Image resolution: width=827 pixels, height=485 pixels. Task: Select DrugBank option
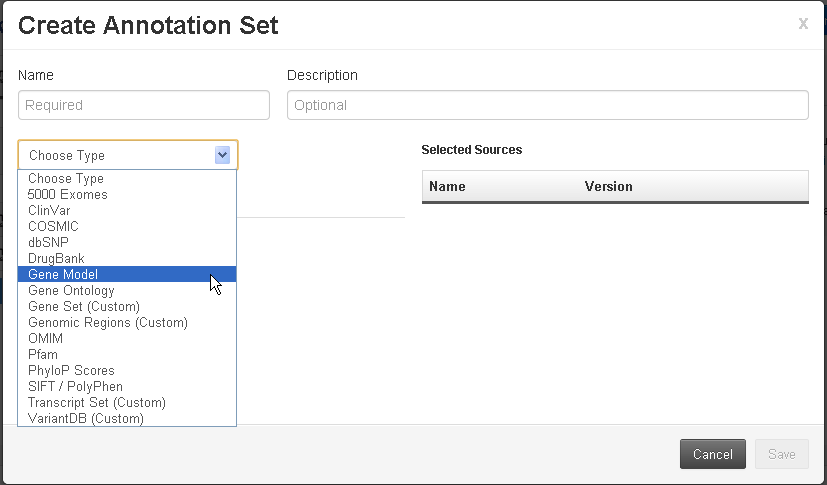[x=57, y=259]
